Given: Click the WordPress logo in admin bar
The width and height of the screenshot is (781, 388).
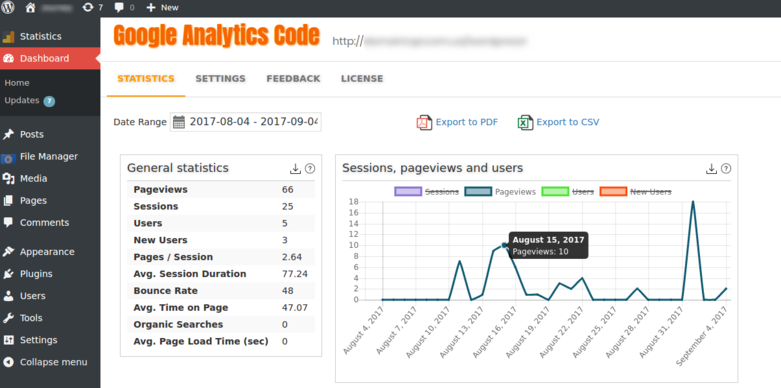Looking at the screenshot, I should [8, 7].
